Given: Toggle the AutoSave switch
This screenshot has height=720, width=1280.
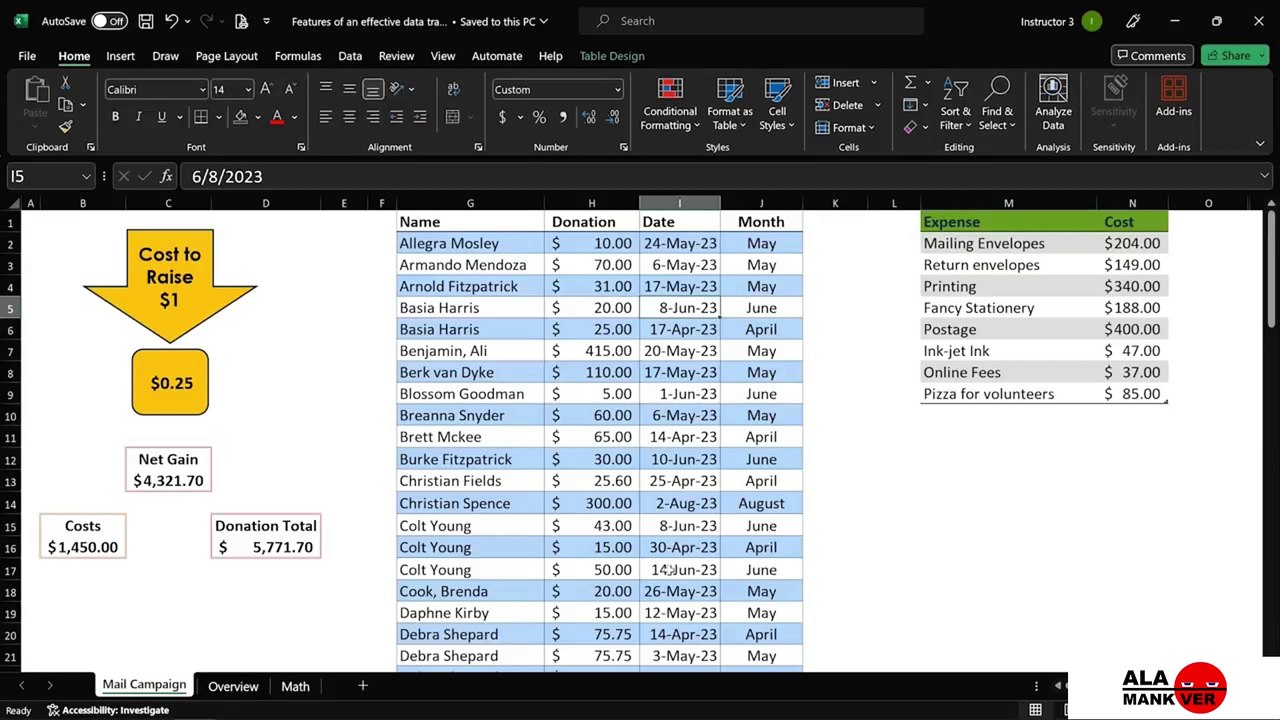Looking at the screenshot, I should pyautogui.click(x=109, y=21).
